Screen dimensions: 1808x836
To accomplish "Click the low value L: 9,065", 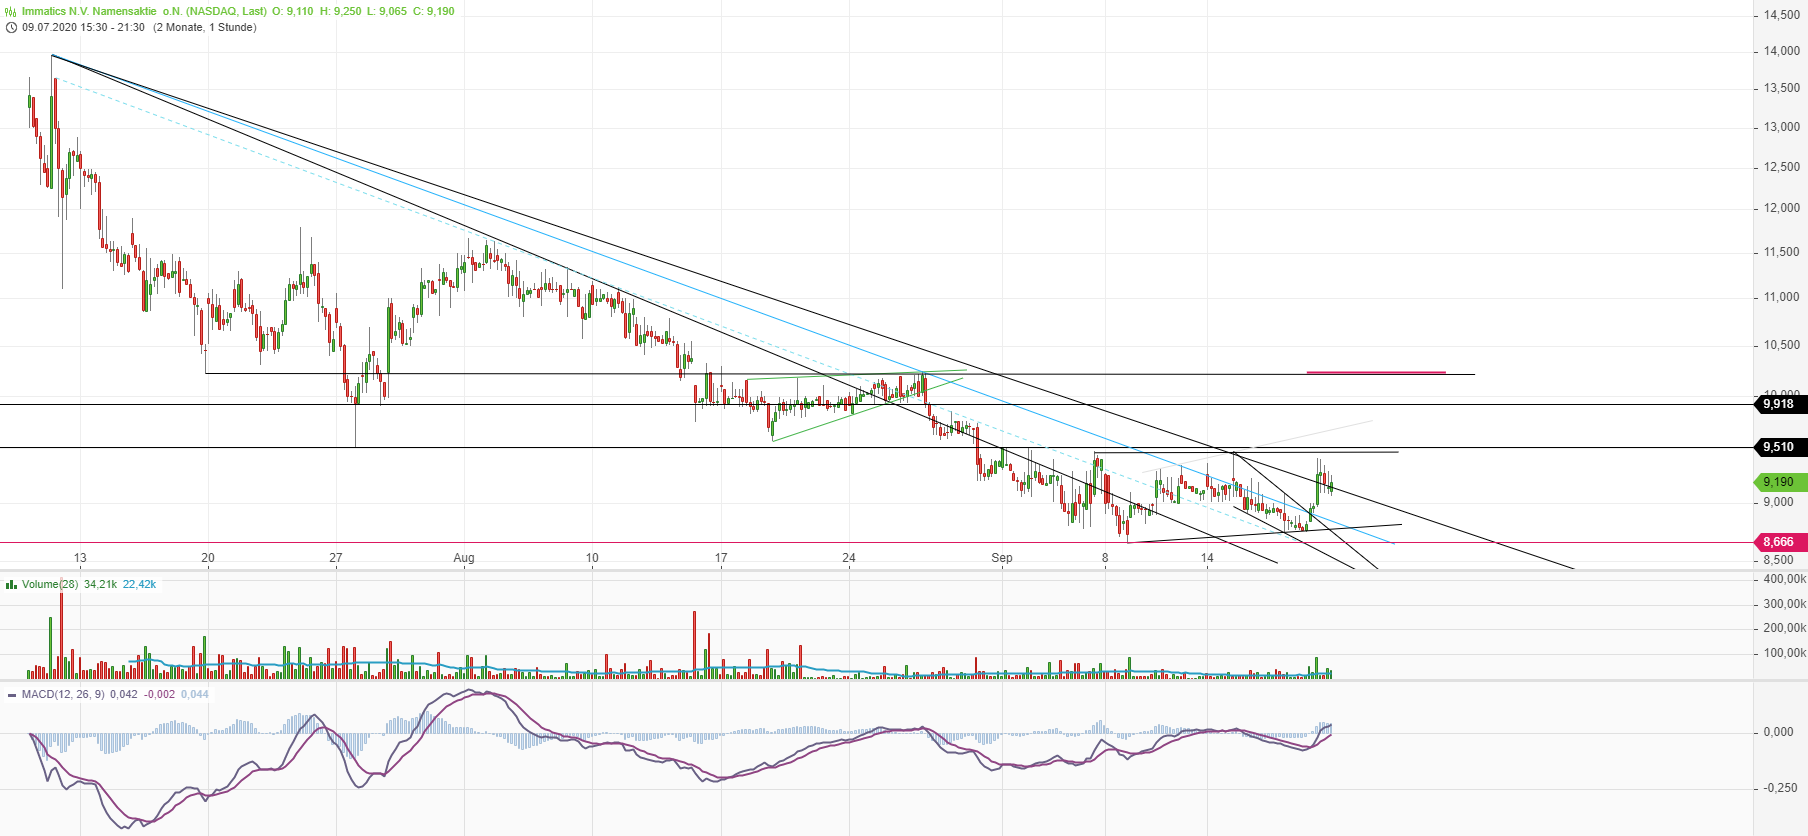I will pyautogui.click(x=387, y=12).
